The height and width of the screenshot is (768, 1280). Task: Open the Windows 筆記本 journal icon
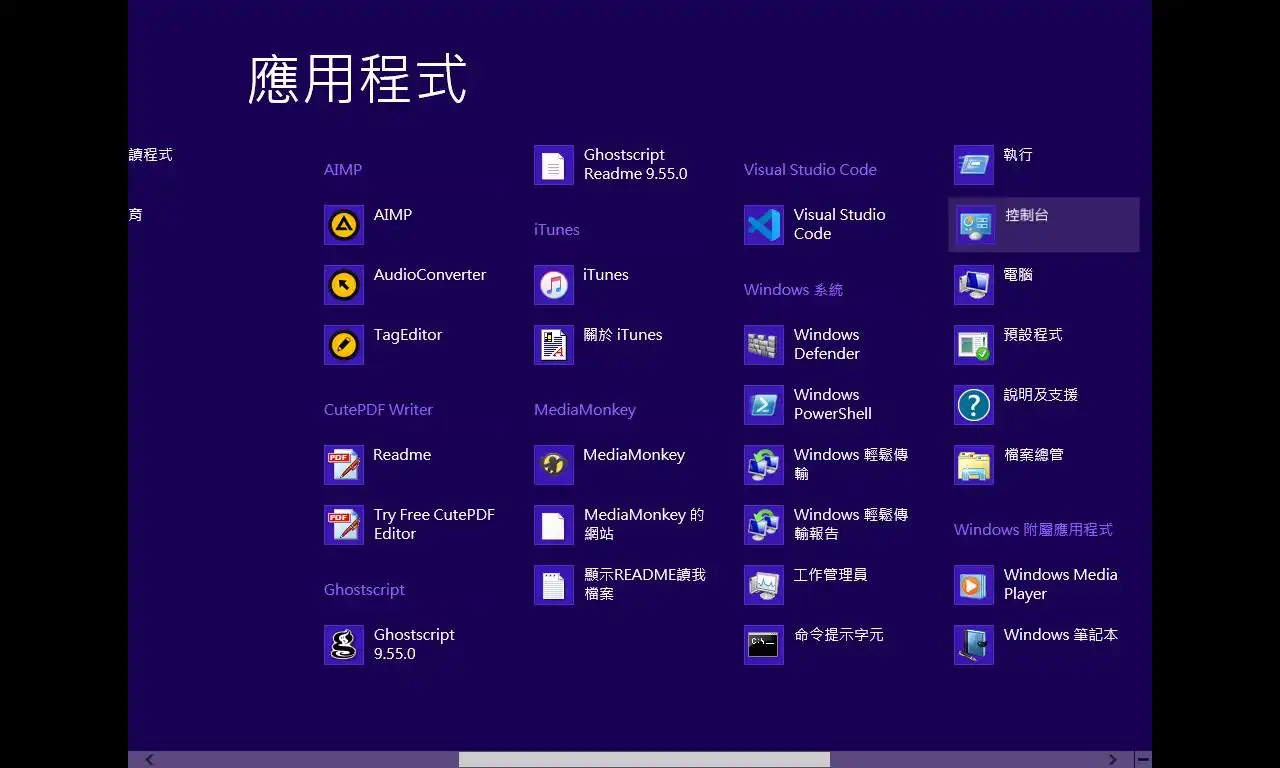point(974,645)
